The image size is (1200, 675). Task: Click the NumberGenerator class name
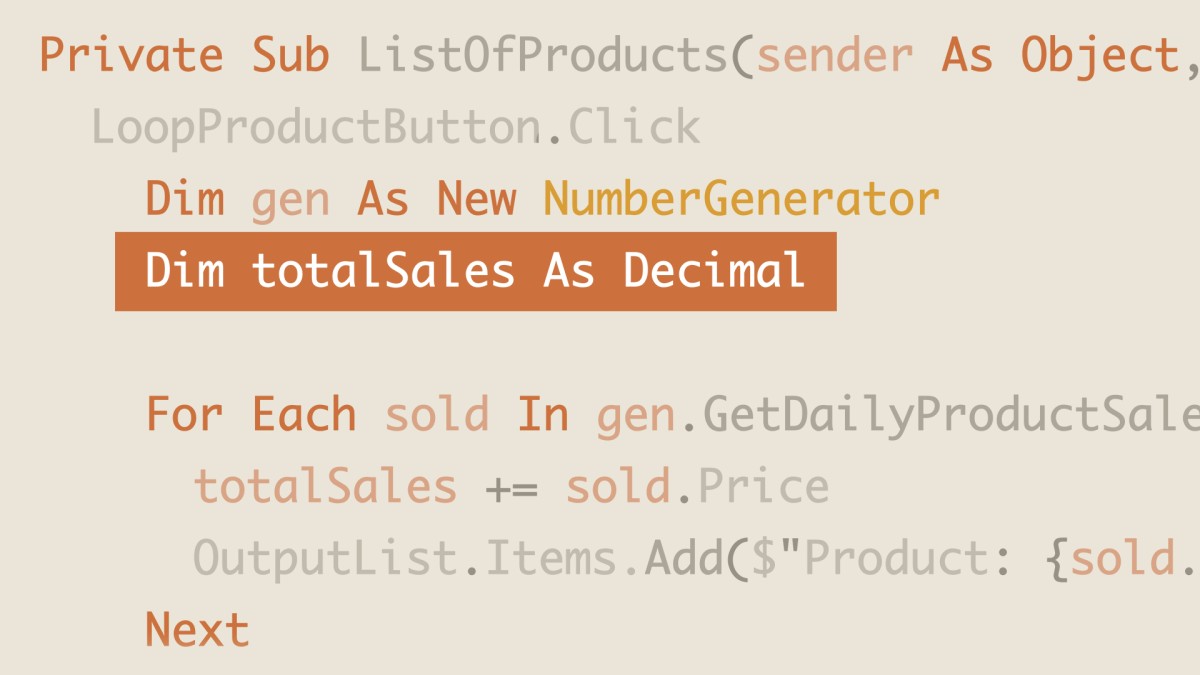[741, 199]
